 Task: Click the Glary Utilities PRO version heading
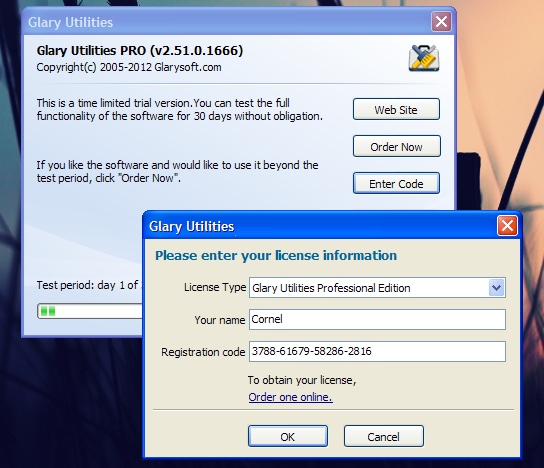click(140, 51)
